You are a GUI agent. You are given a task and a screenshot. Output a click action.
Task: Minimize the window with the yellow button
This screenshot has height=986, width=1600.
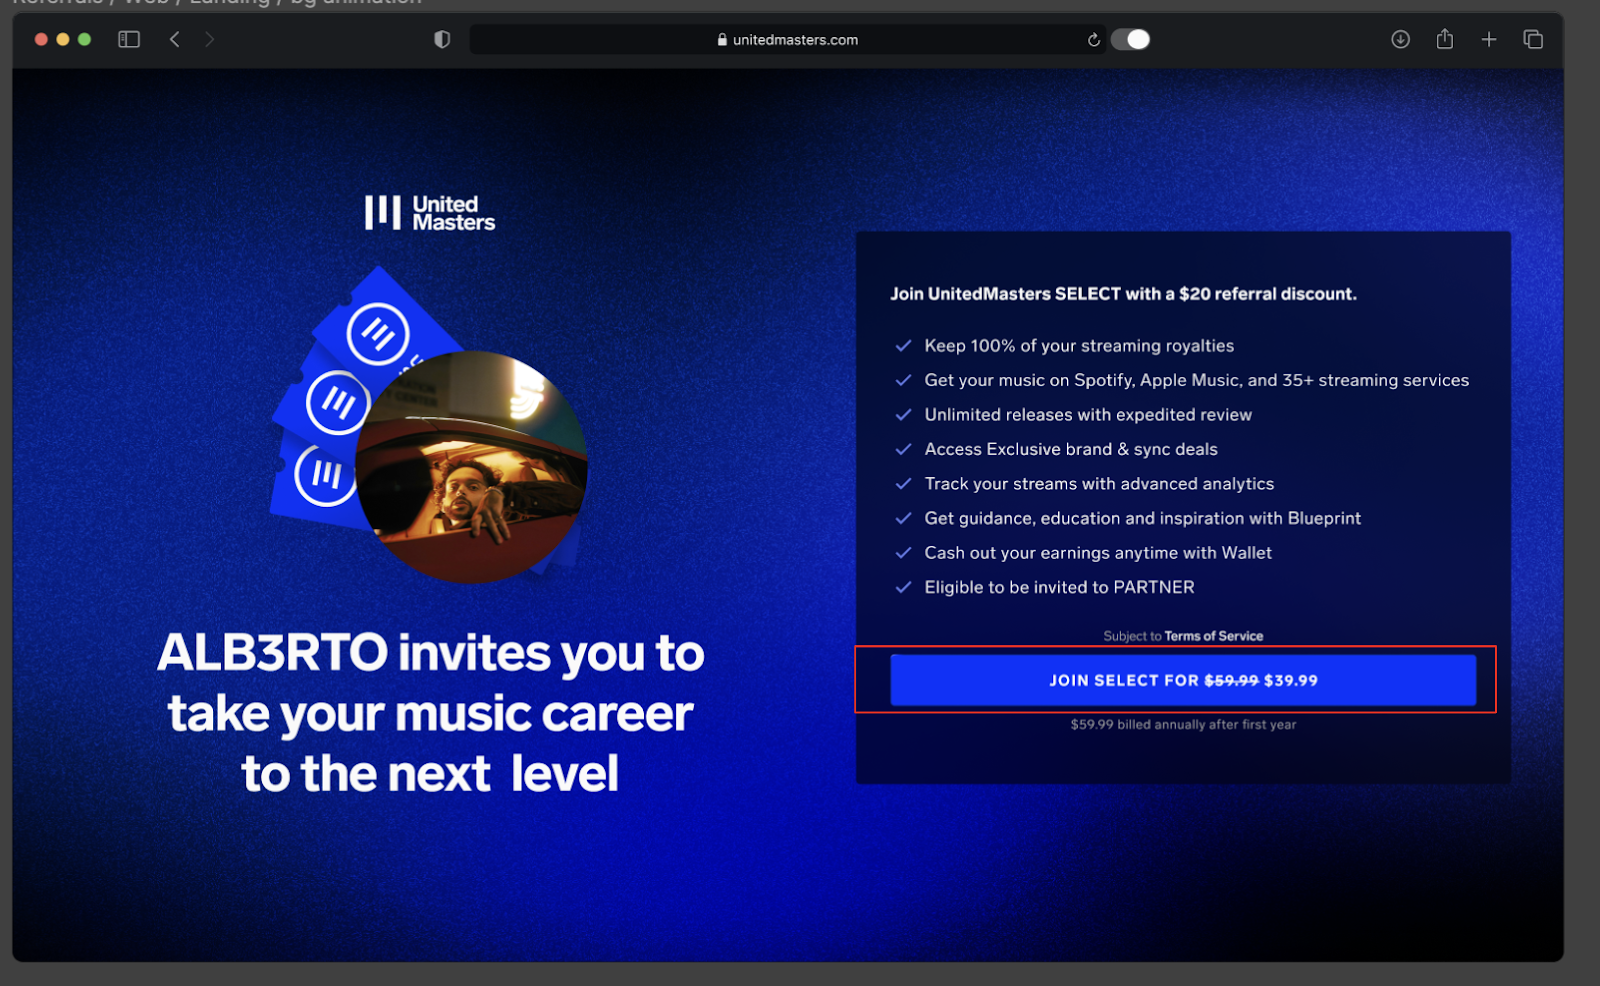63,40
